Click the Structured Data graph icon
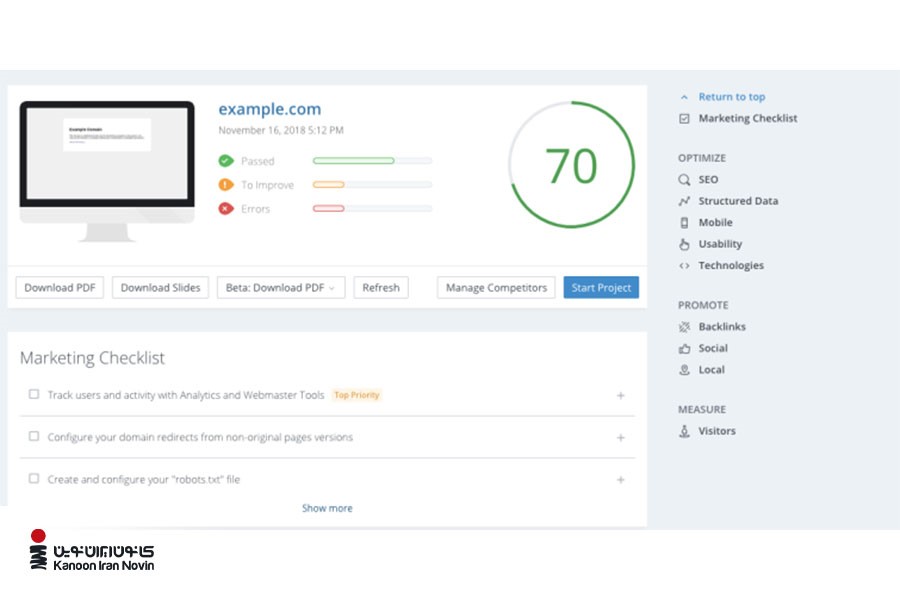The width and height of the screenshot is (900, 600). [684, 201]
